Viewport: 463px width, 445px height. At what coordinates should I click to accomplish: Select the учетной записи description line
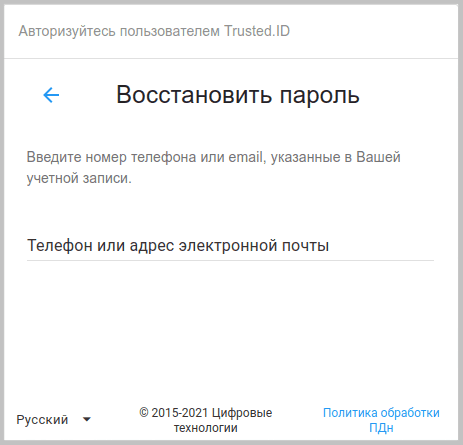pos(79,178)
